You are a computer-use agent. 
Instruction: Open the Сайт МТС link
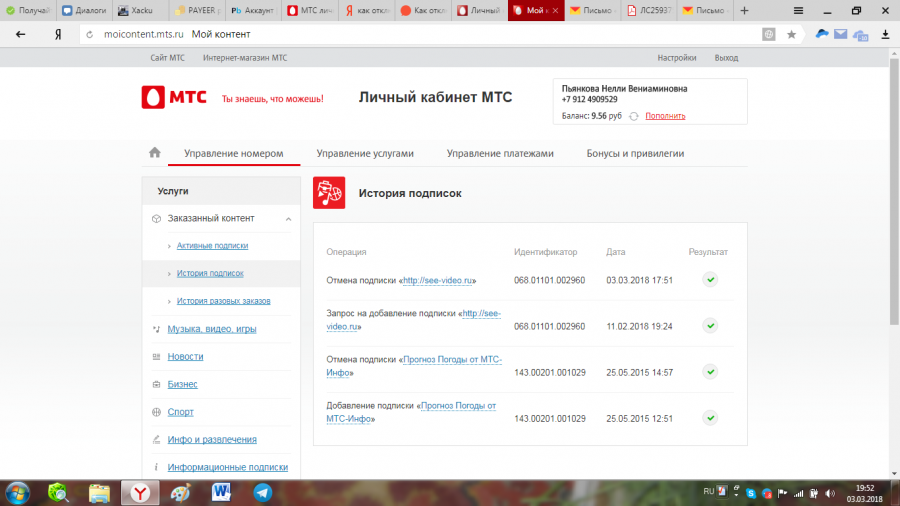[x=168, y=58]
